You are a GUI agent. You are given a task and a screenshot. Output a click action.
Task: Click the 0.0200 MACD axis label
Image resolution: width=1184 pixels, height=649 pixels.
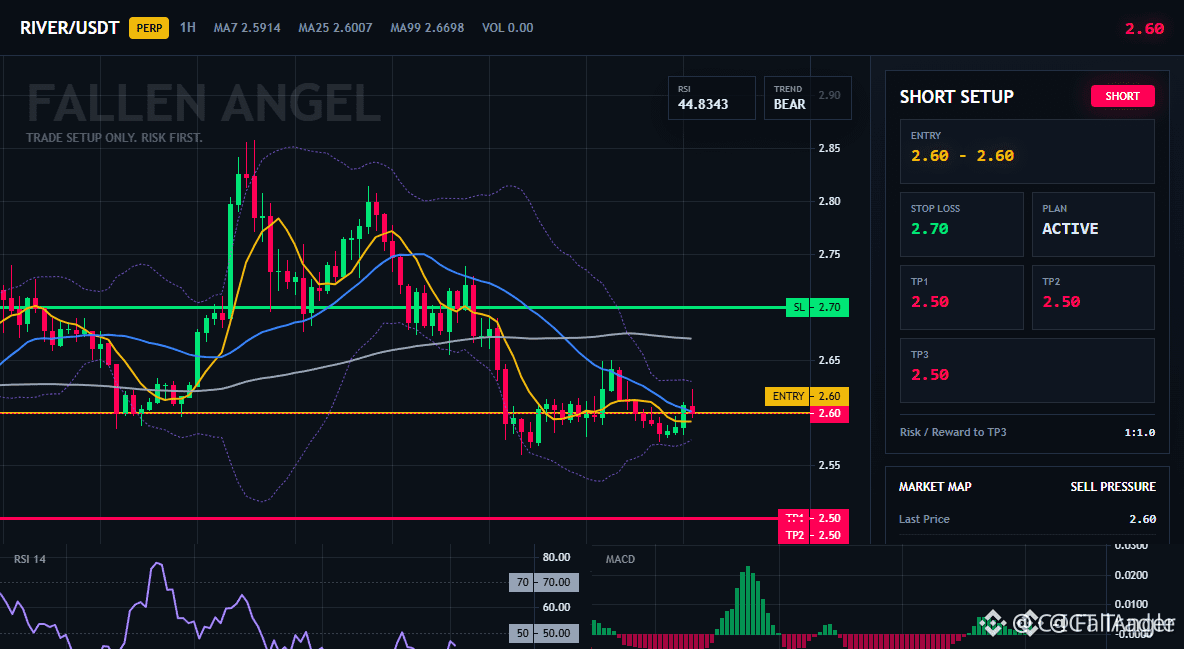click(1132, 575)
